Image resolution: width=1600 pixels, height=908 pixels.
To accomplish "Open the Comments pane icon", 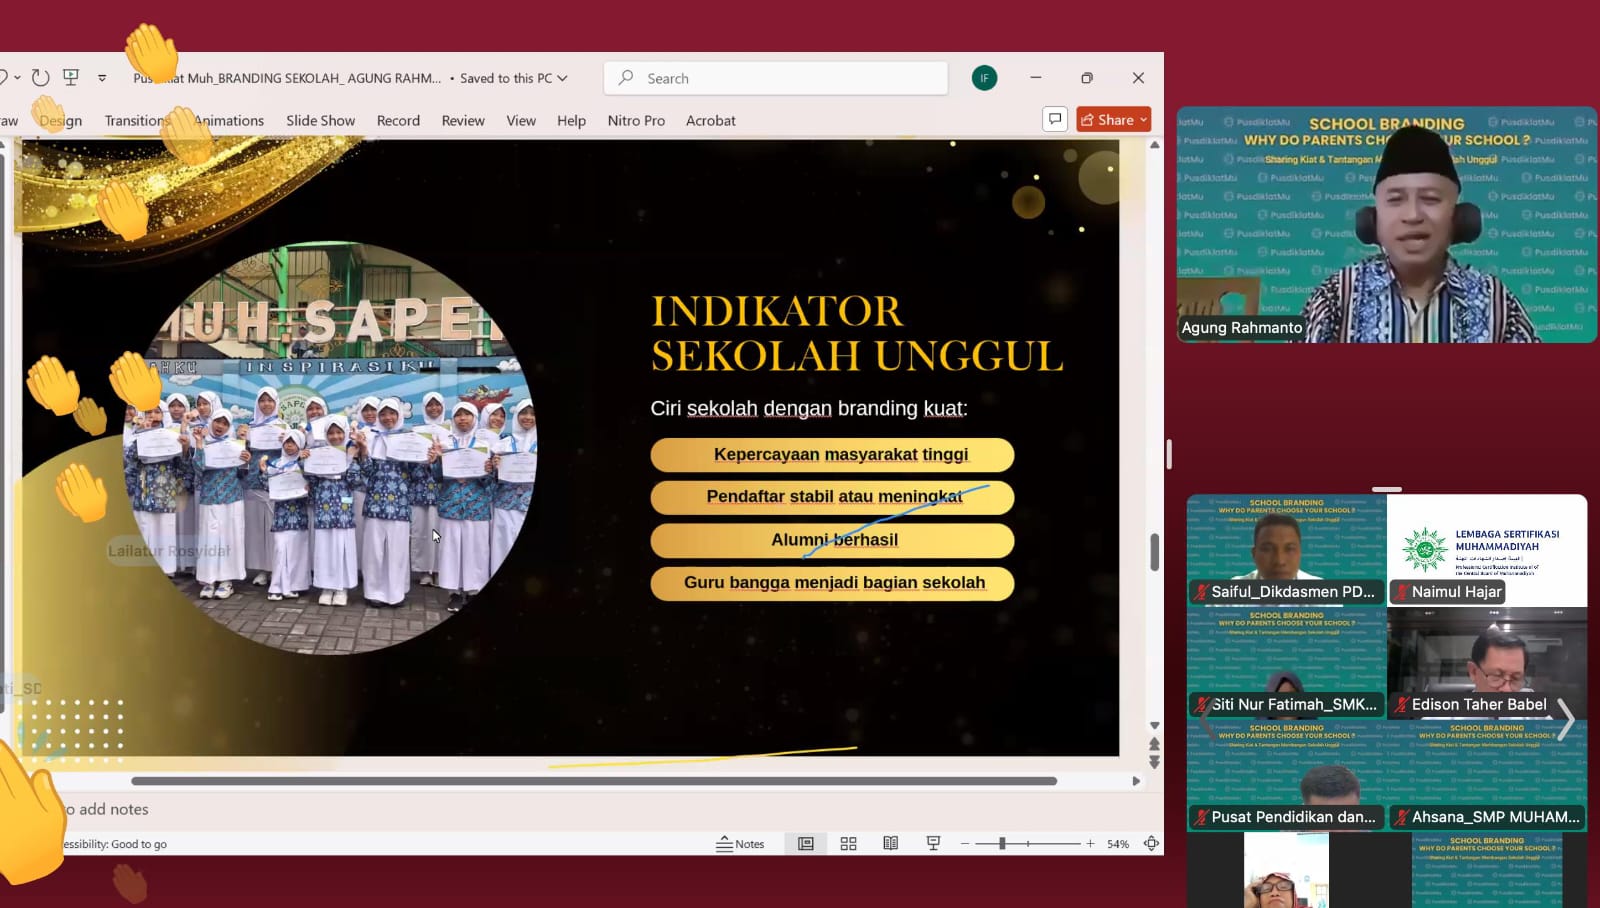I will (x=1054, y=119).
